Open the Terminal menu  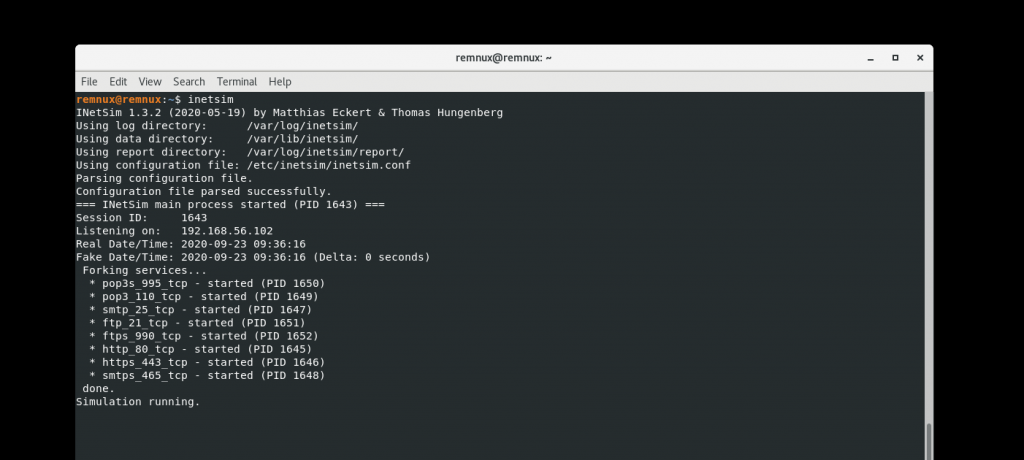[x=236, y=82]
